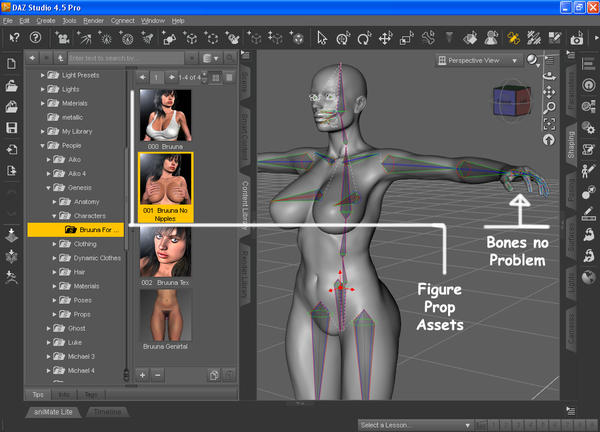Open the Tips tab
The image size is (600, 432).
(x=38, y=395)
